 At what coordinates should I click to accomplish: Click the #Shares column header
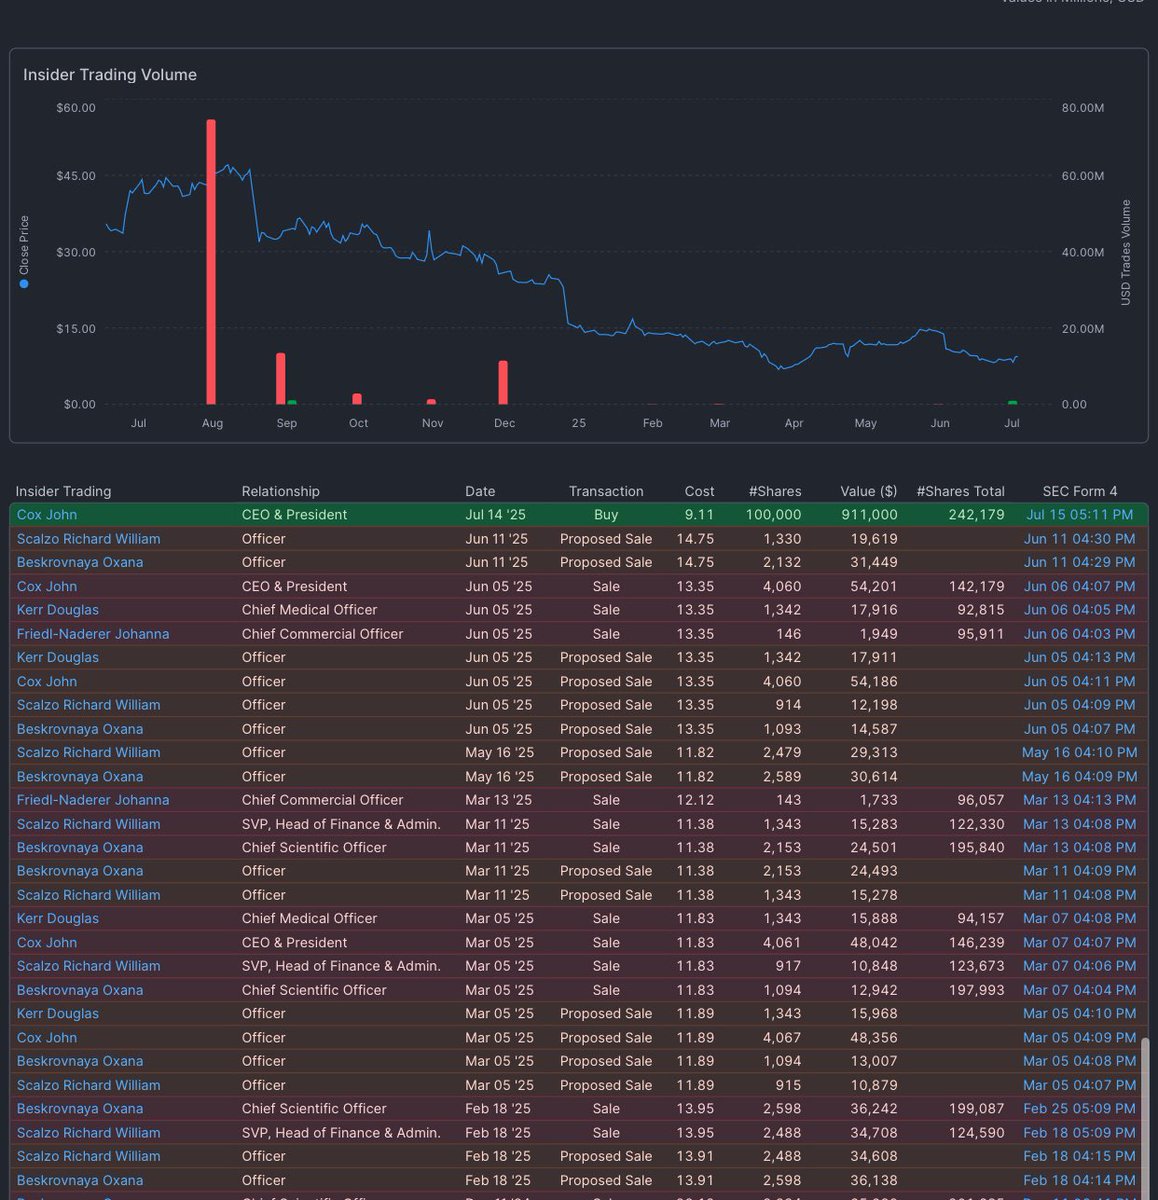point(775,491)
